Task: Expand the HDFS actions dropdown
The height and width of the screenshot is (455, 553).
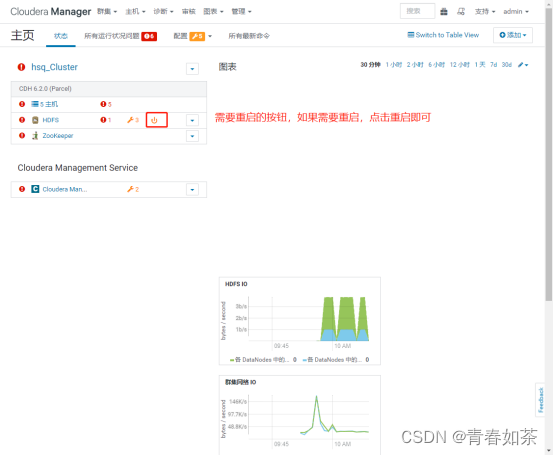Action: (192, 120)
